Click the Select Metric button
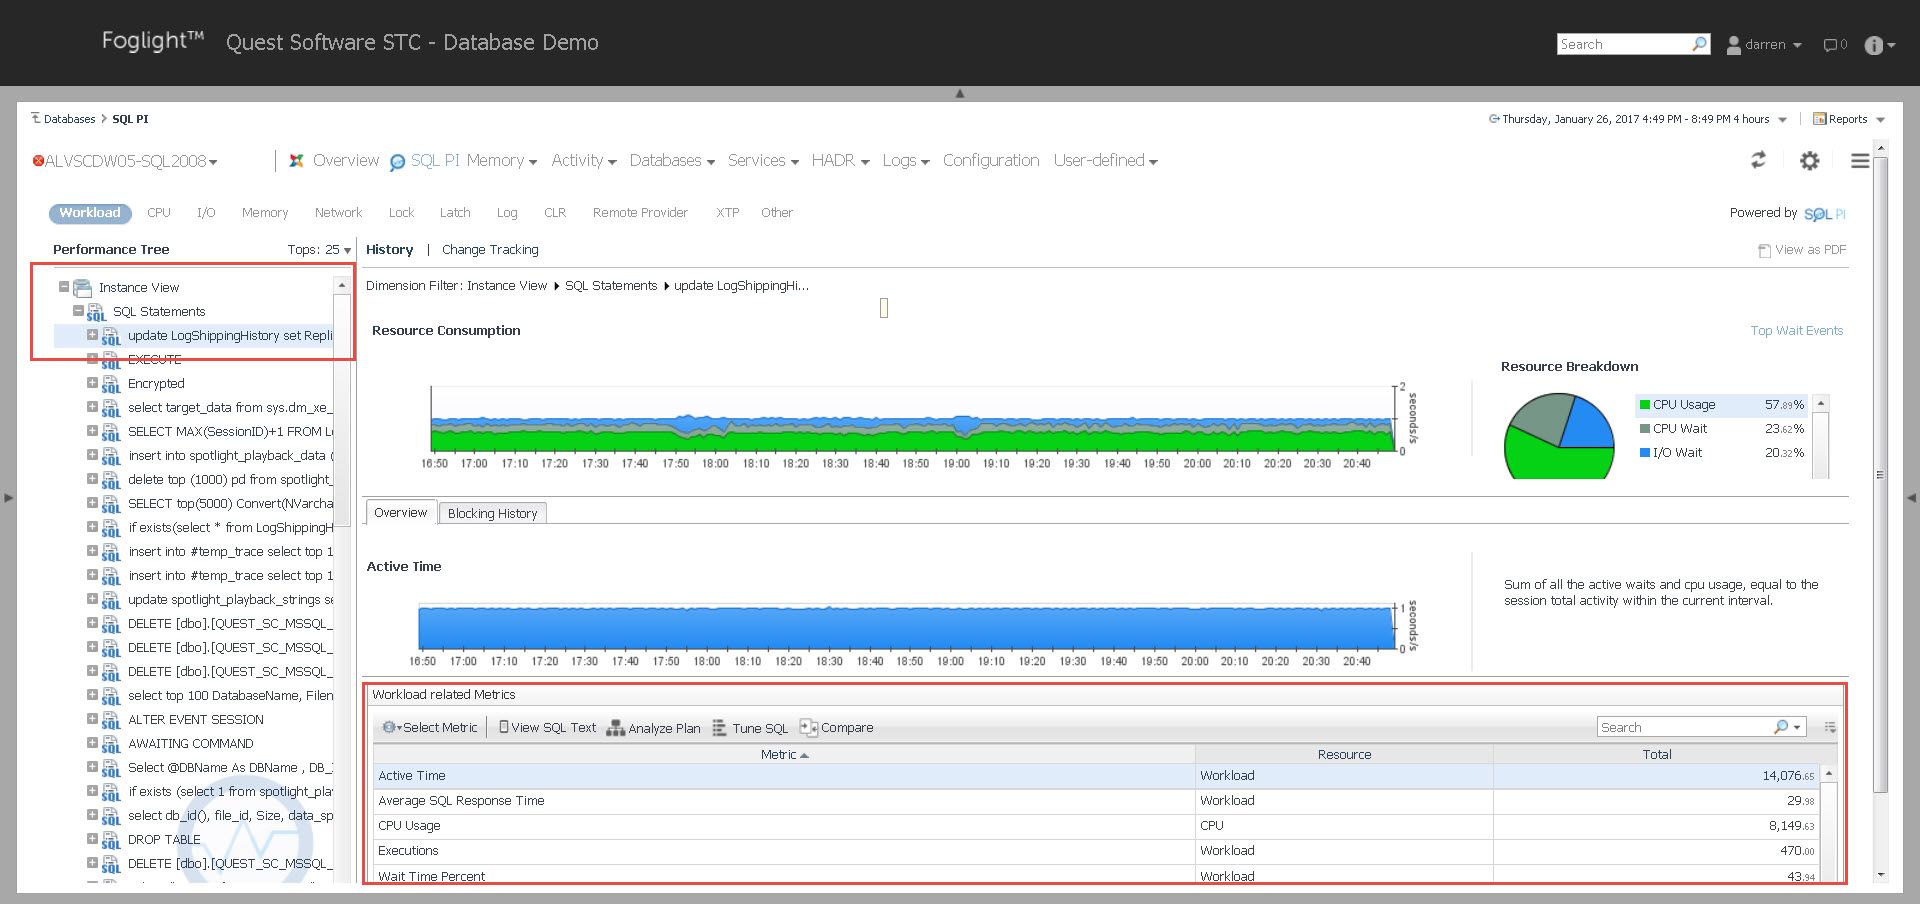 click(x=430, y=728)
